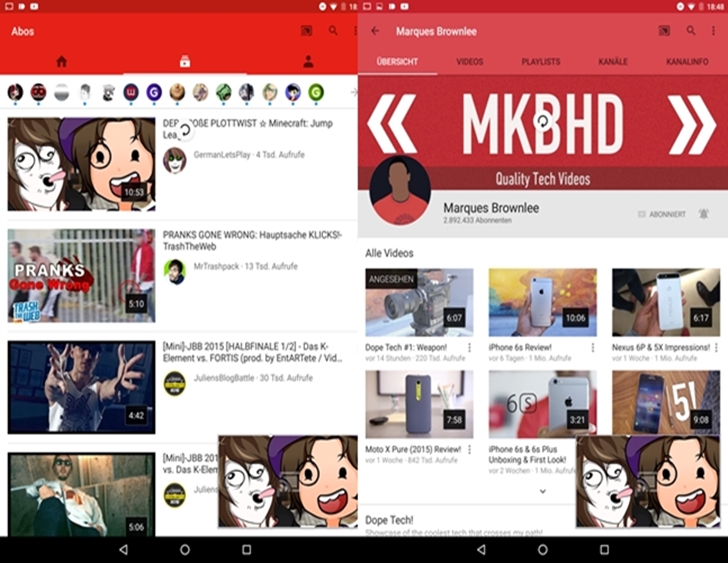This screenshot has height=563, width=728.
Task: Tap Marques Brownlee profile picture
Action: pyautogui.click(x=400, y=191)
